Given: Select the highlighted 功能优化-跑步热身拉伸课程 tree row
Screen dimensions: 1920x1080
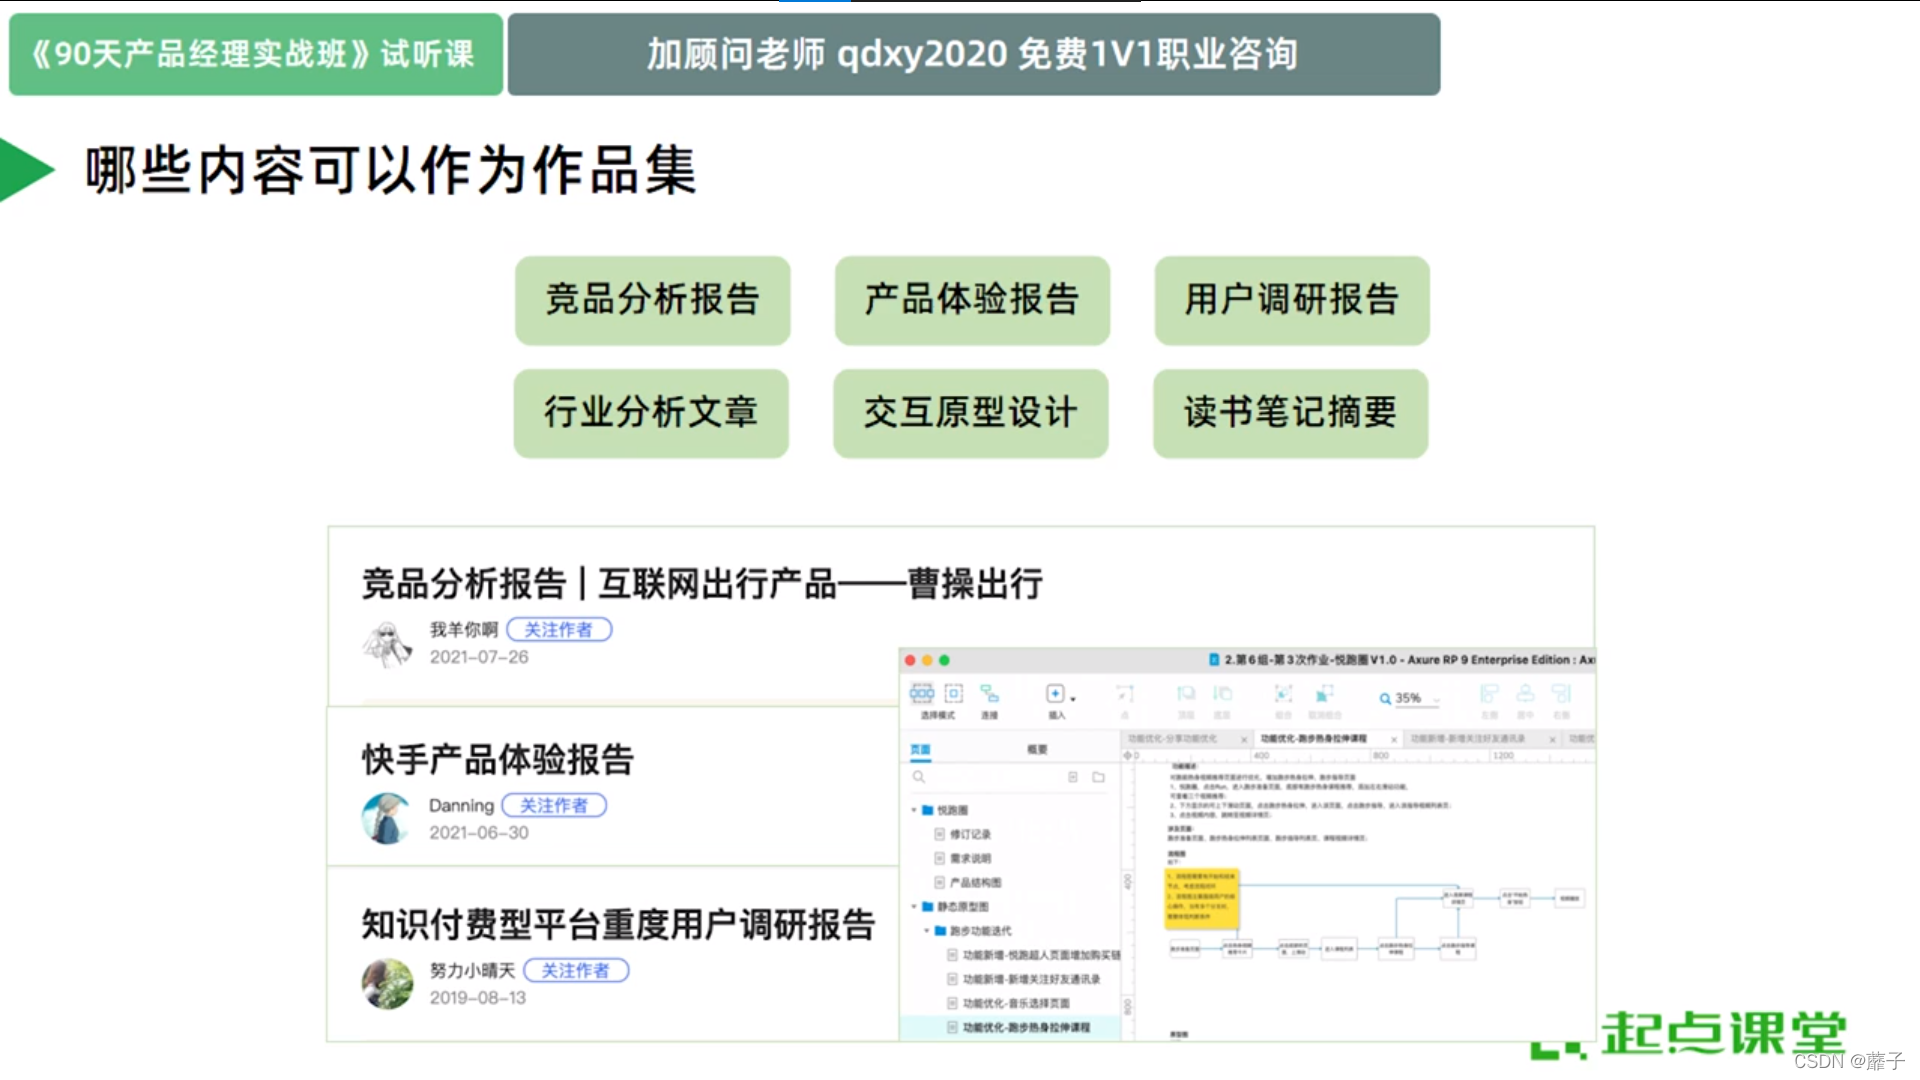Looking at the screenshot, I should (x=1010, y=1027).
